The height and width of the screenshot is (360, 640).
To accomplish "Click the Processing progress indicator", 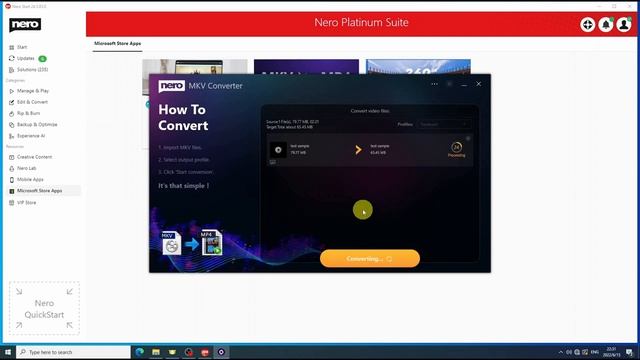I will pyautogui.click(x=456, y=149).
